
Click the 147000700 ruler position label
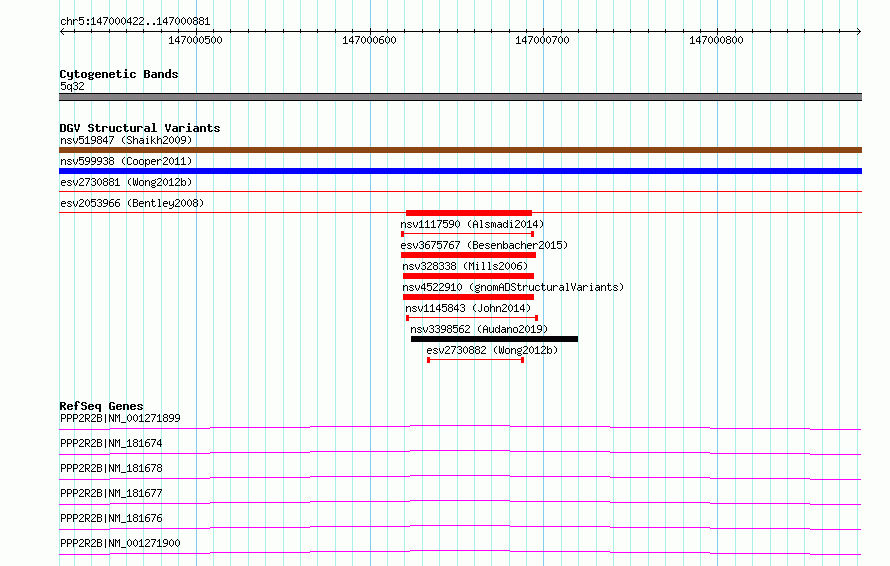(542, 40)
